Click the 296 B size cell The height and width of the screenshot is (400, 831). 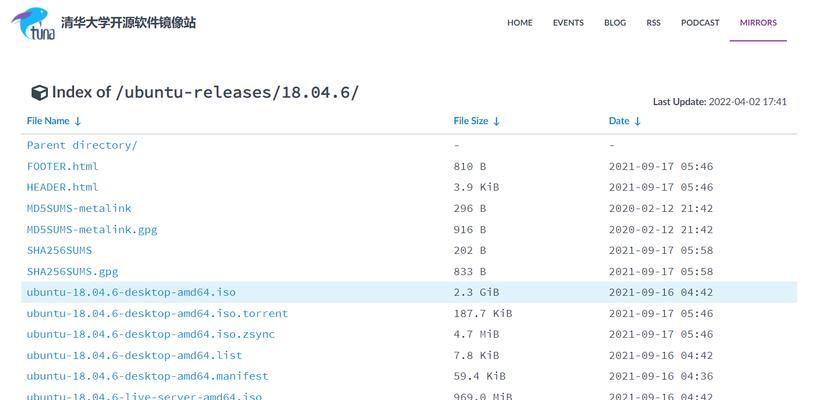click(470, 208)
